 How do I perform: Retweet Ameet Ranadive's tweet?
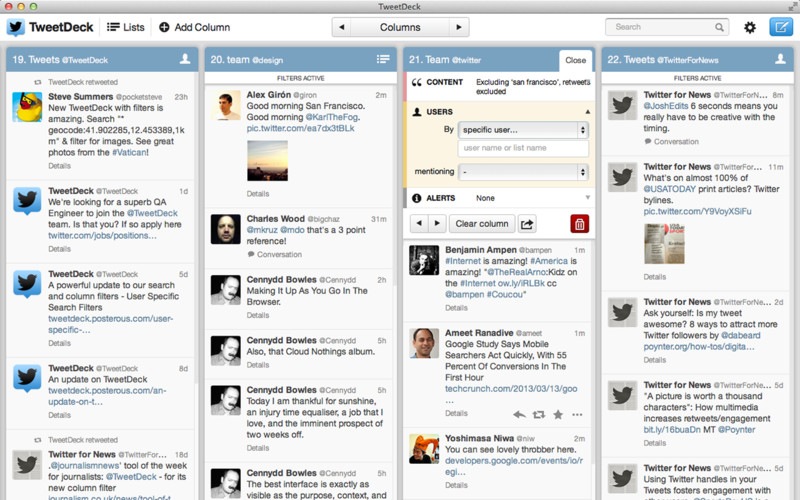point(539,415)
